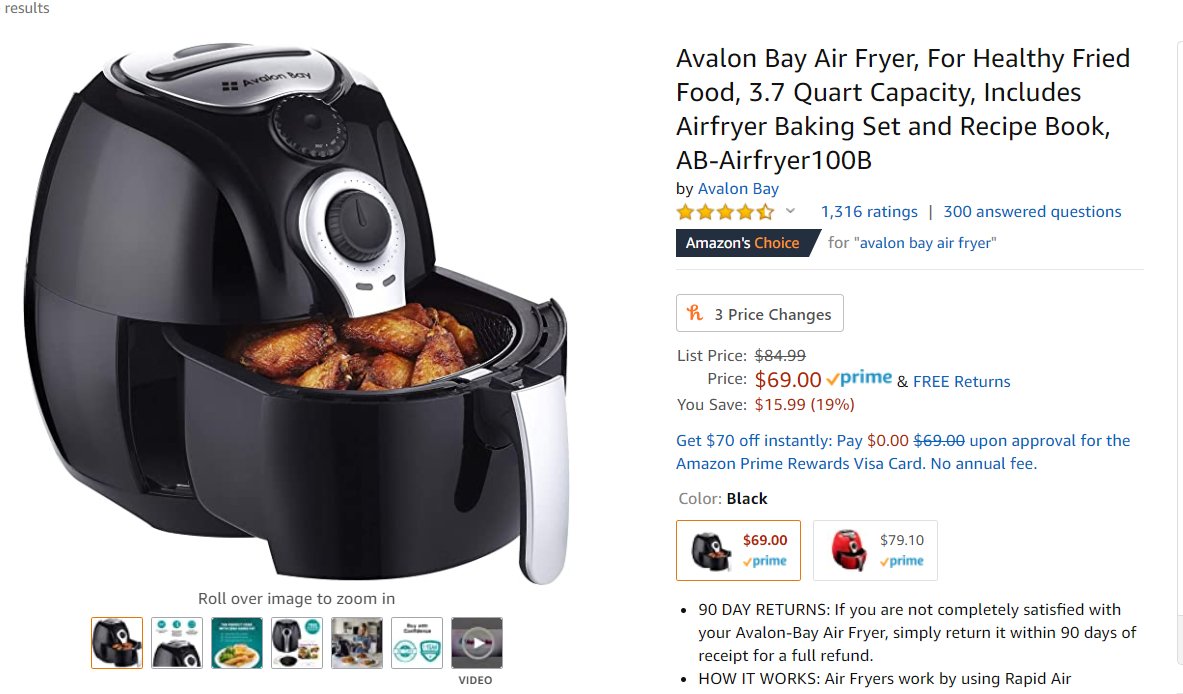Image resolution: width=1183 pixels, height=694 pixels.
Task: Choose the Black color option at $69.00
Action: pyautogui.click(x=738, y=550)
